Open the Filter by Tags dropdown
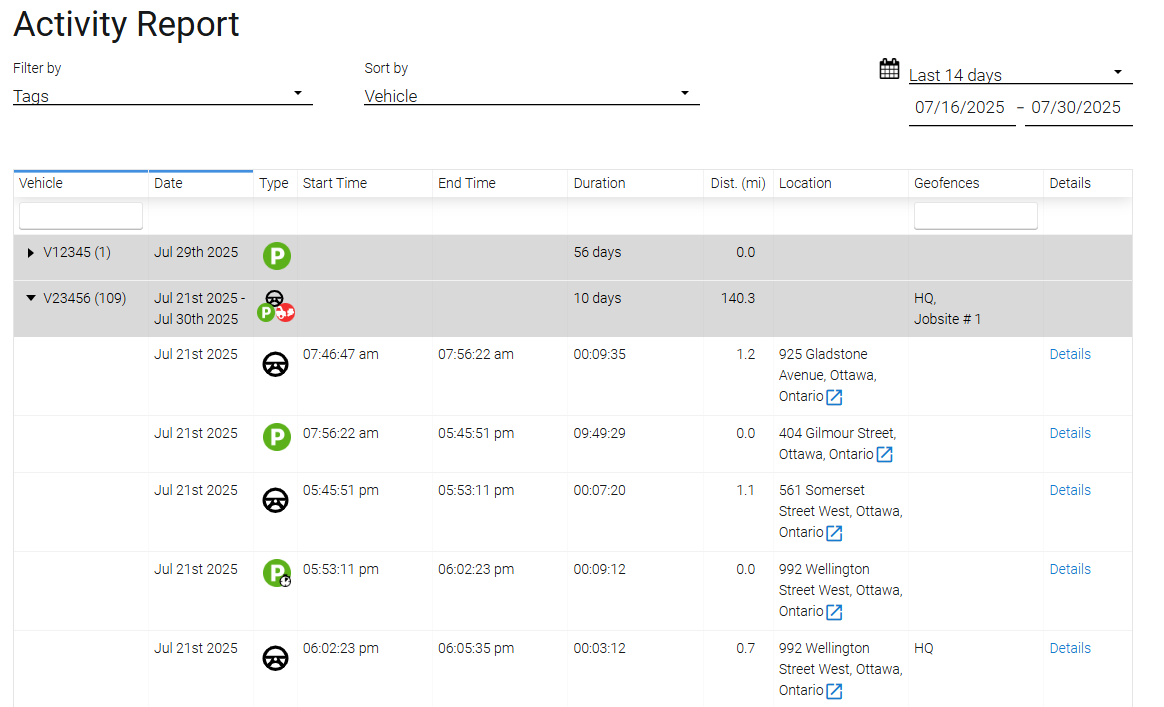 pos(162,96)
